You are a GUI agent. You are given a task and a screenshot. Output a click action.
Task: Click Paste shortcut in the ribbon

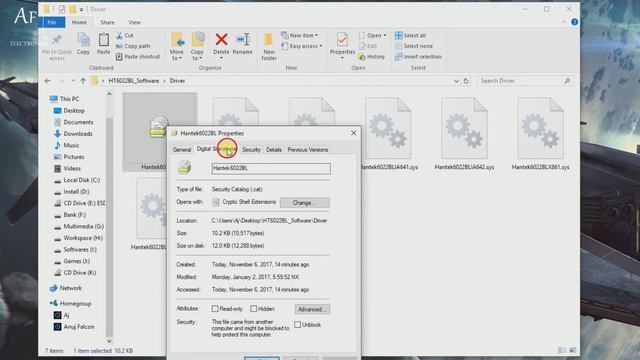(138, 57)
